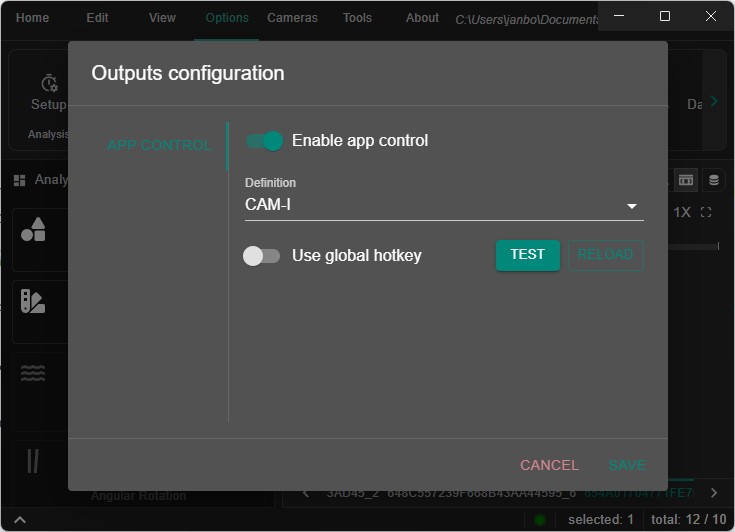Image resolution: width=735 pixels, height=532 pixels.
Task: Close the application window
Action: (x=711, y=16)
